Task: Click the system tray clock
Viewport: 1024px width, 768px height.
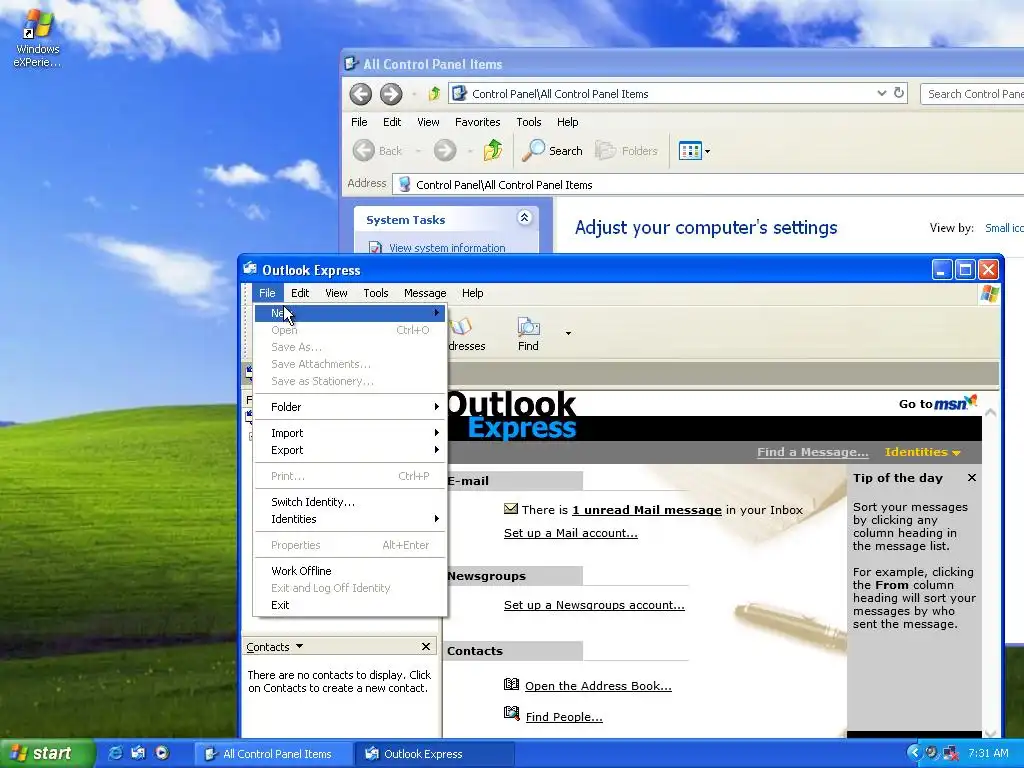Action: (x=988, y=753)
